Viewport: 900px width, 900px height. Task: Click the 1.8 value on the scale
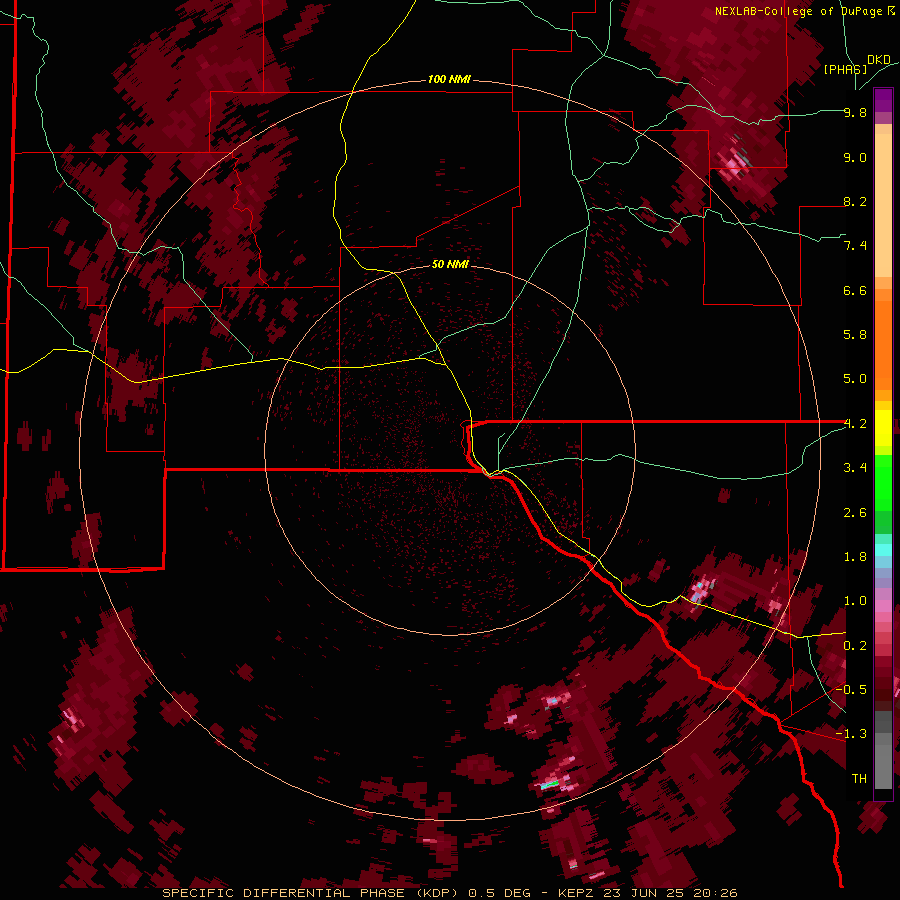[x=855, y=557]
